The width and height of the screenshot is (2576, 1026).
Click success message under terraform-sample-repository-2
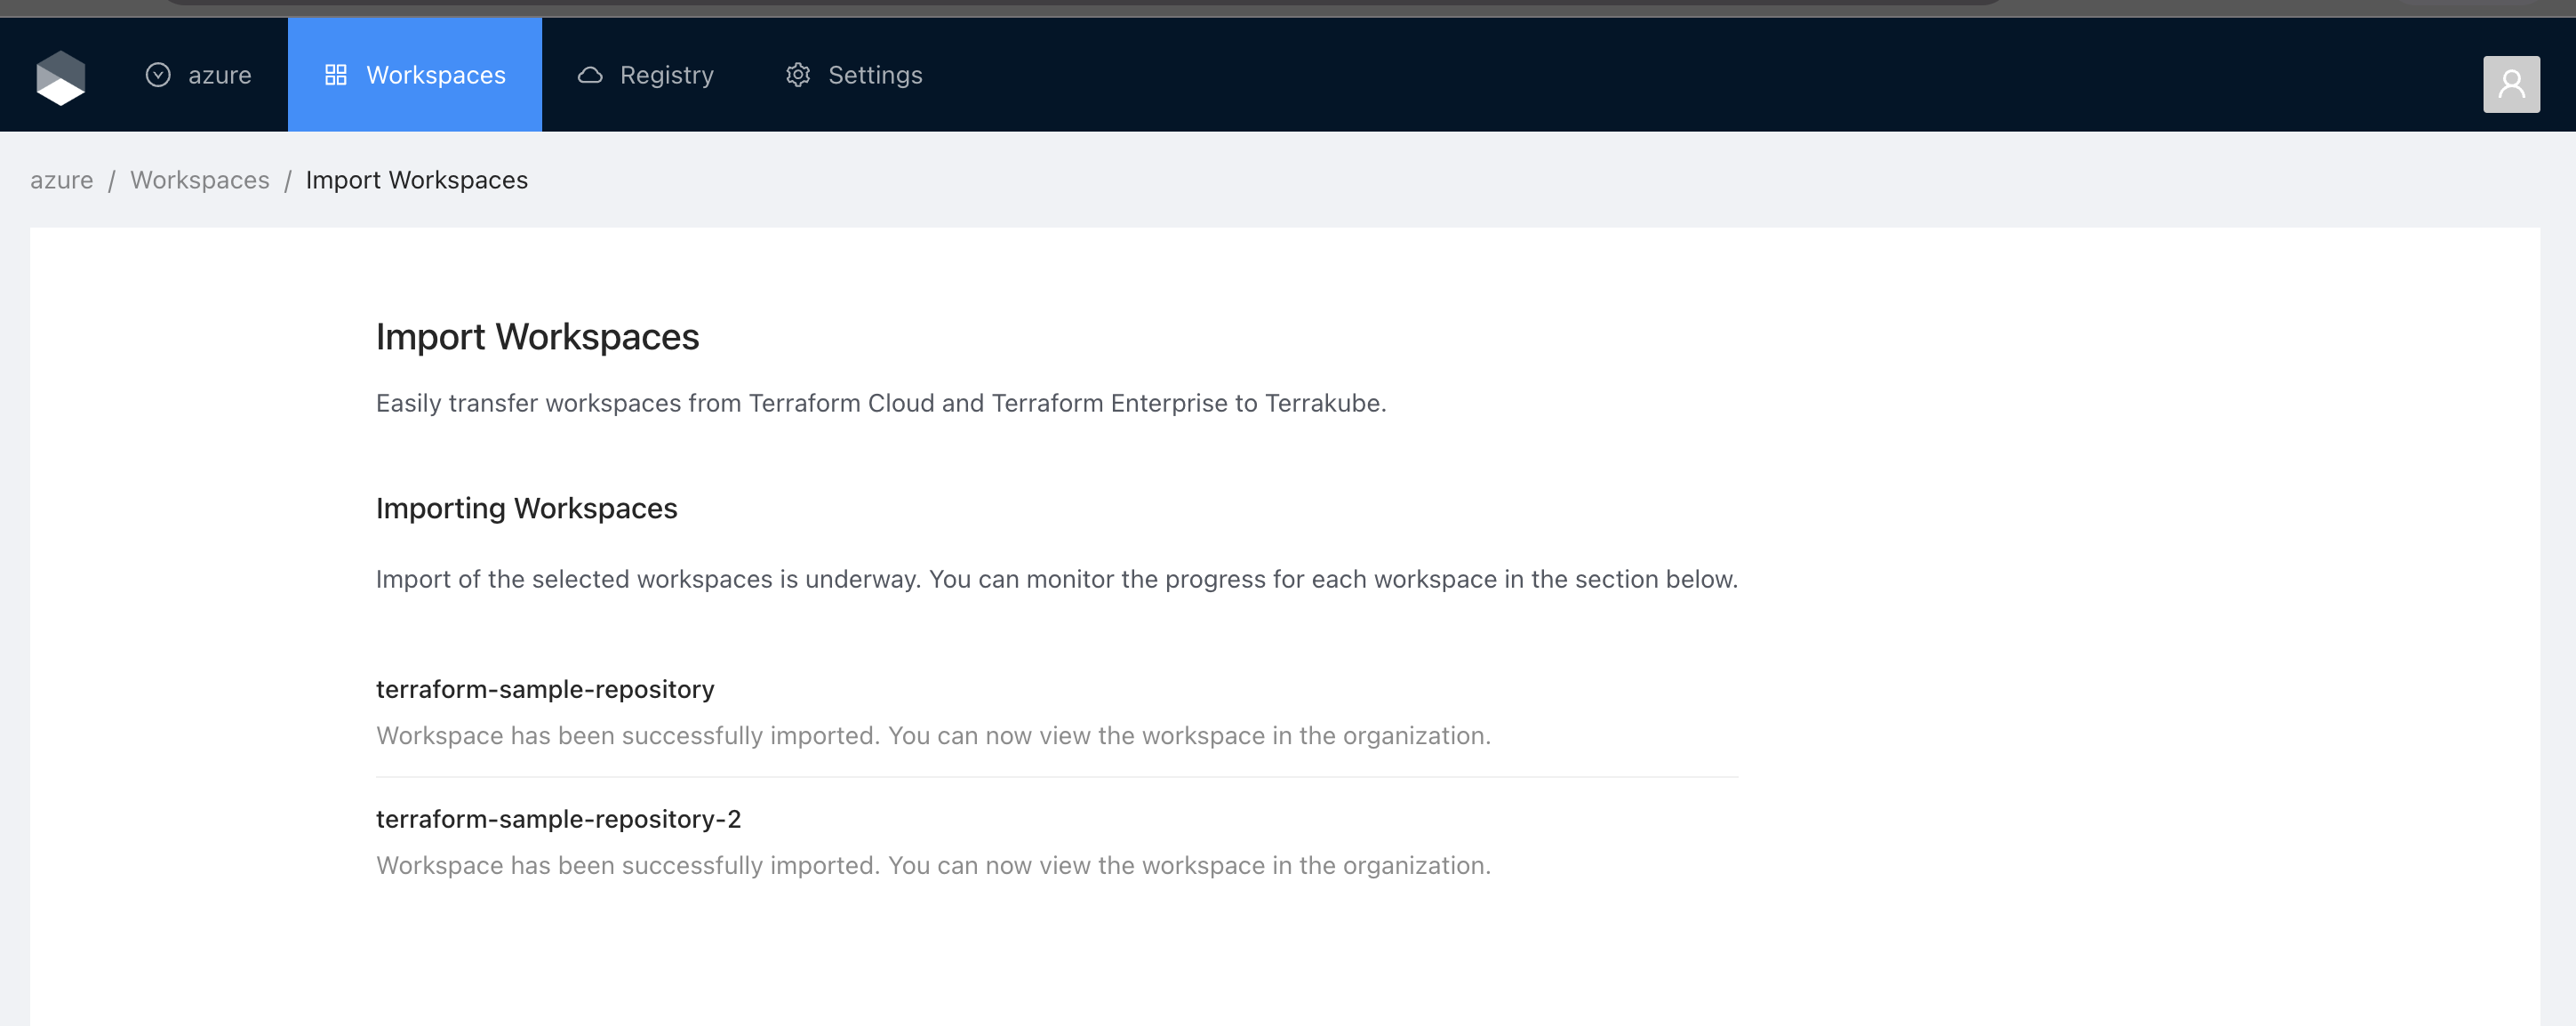click(932, 865)
